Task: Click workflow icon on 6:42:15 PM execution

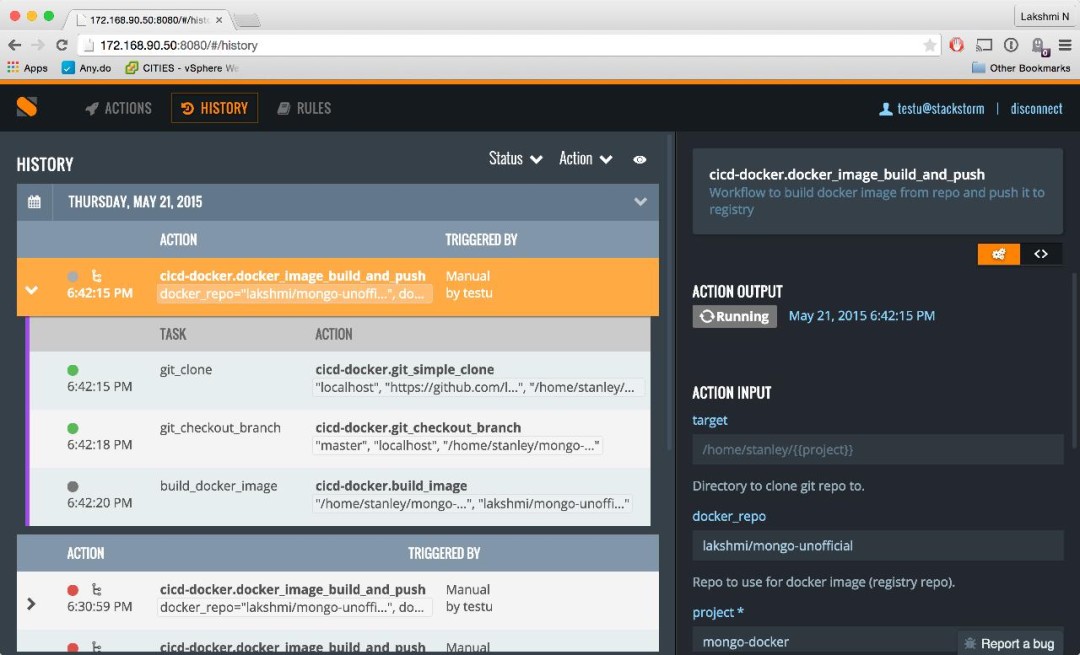Action: click(96, 276)
